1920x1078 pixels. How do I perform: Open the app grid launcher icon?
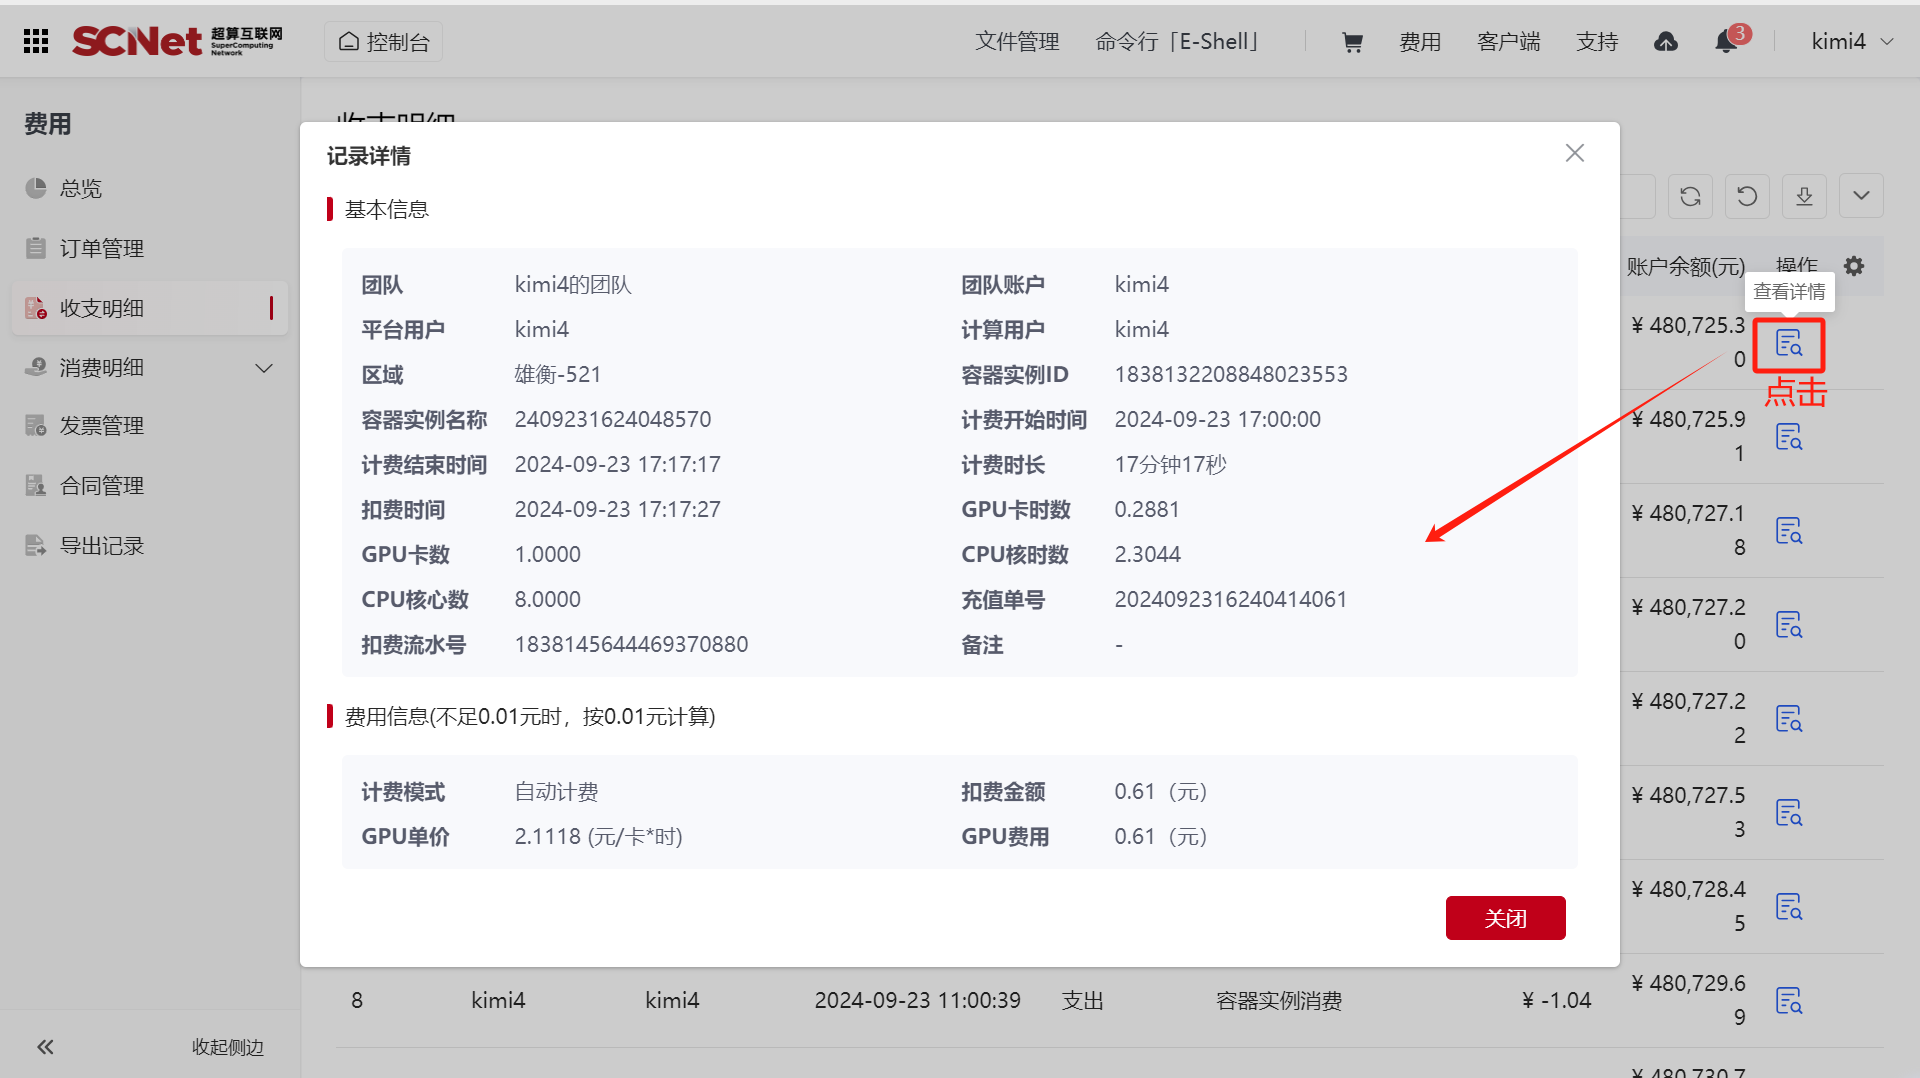36,41
